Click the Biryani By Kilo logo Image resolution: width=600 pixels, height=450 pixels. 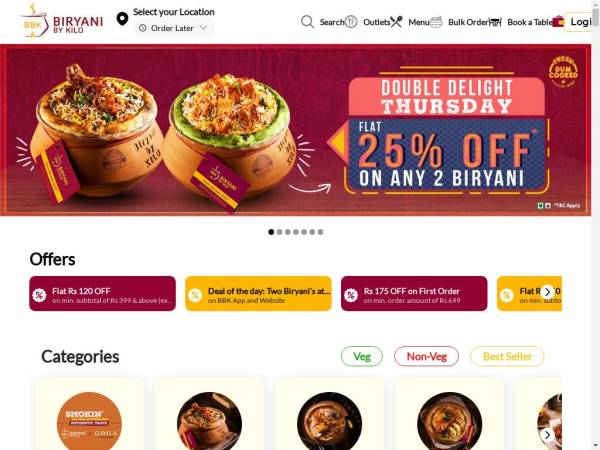(x=62, y=21)
